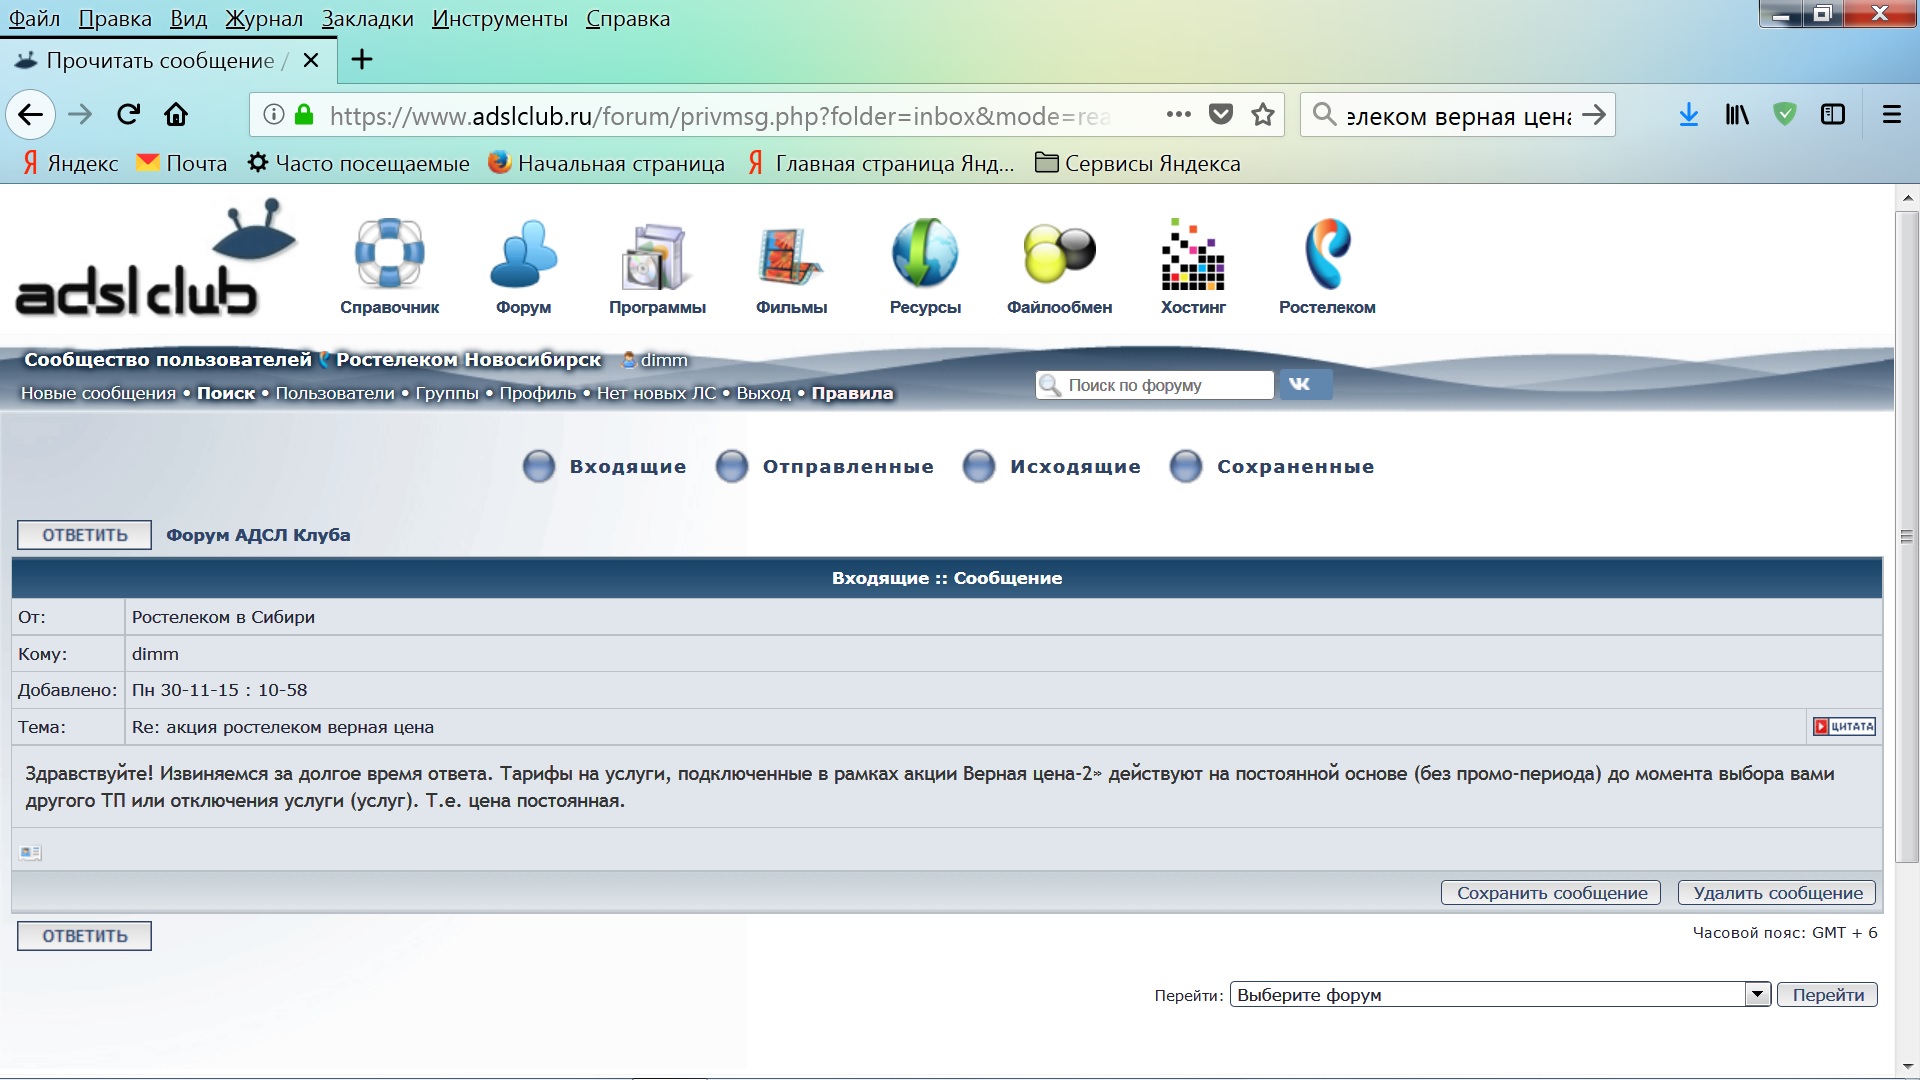
Task: Click the vertical page scrollbar
Action: click(1907, 535)
